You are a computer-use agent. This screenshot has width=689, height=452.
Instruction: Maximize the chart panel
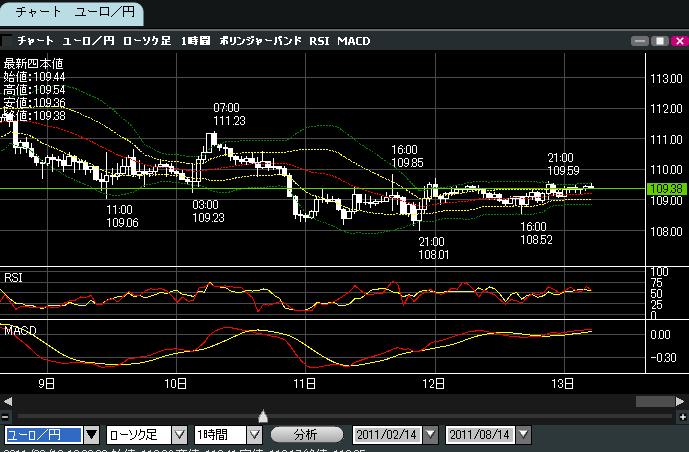(x=659, y=42)
